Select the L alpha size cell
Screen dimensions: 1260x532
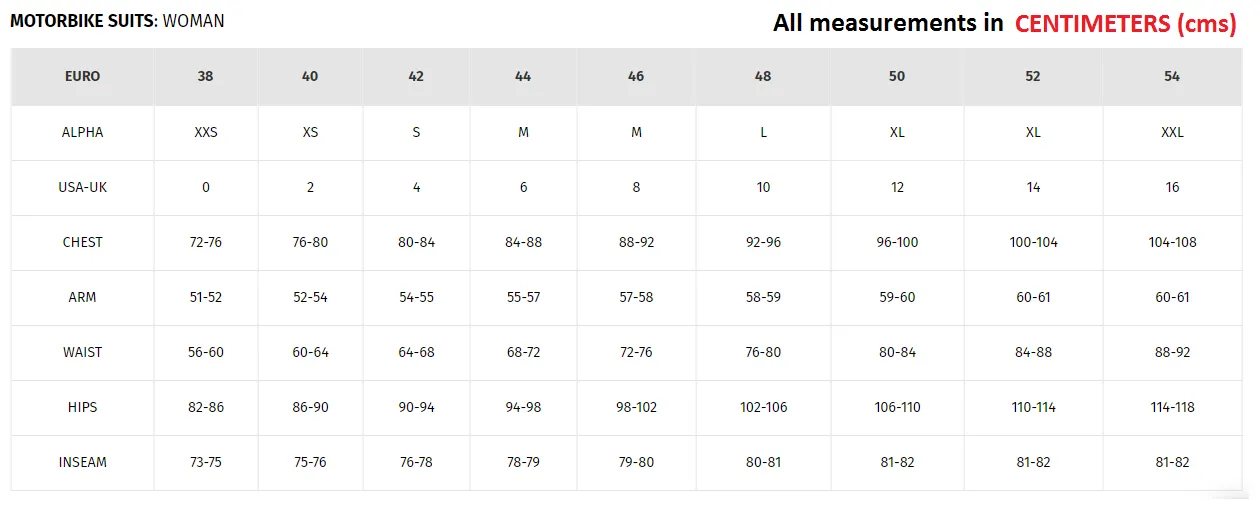763,133
